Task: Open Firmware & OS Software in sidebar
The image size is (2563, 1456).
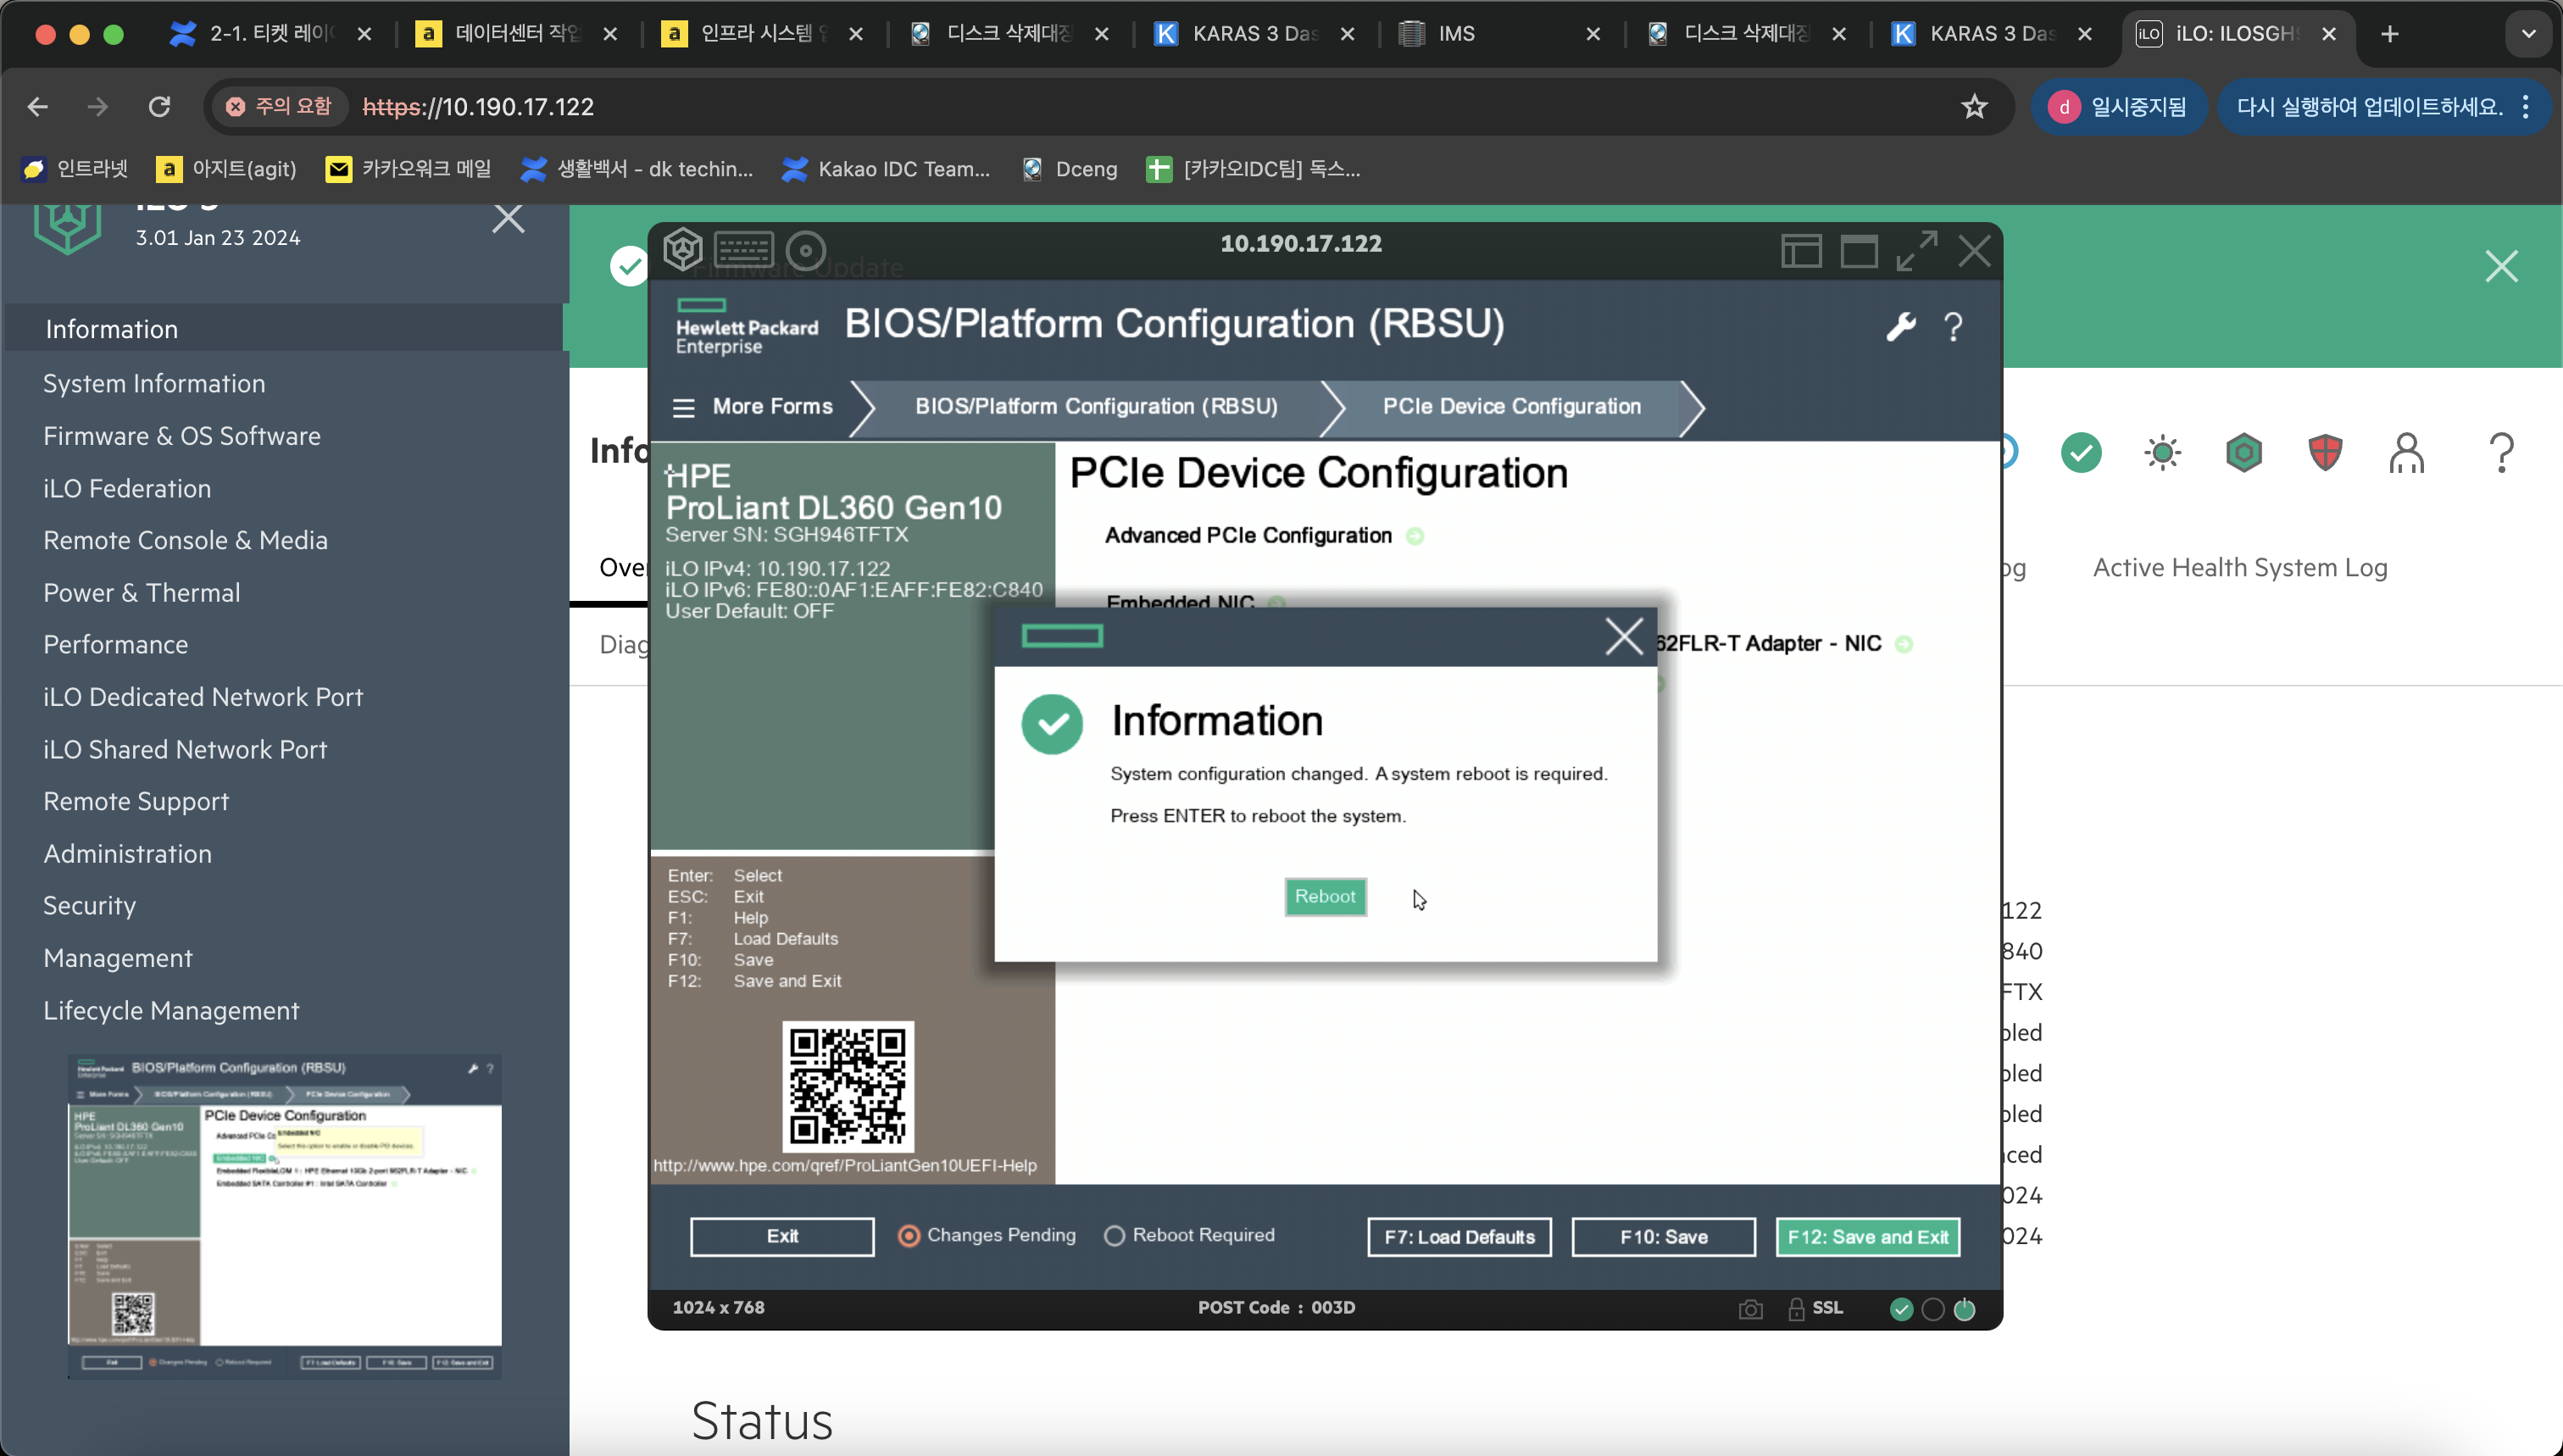Action: pos(182,436)
